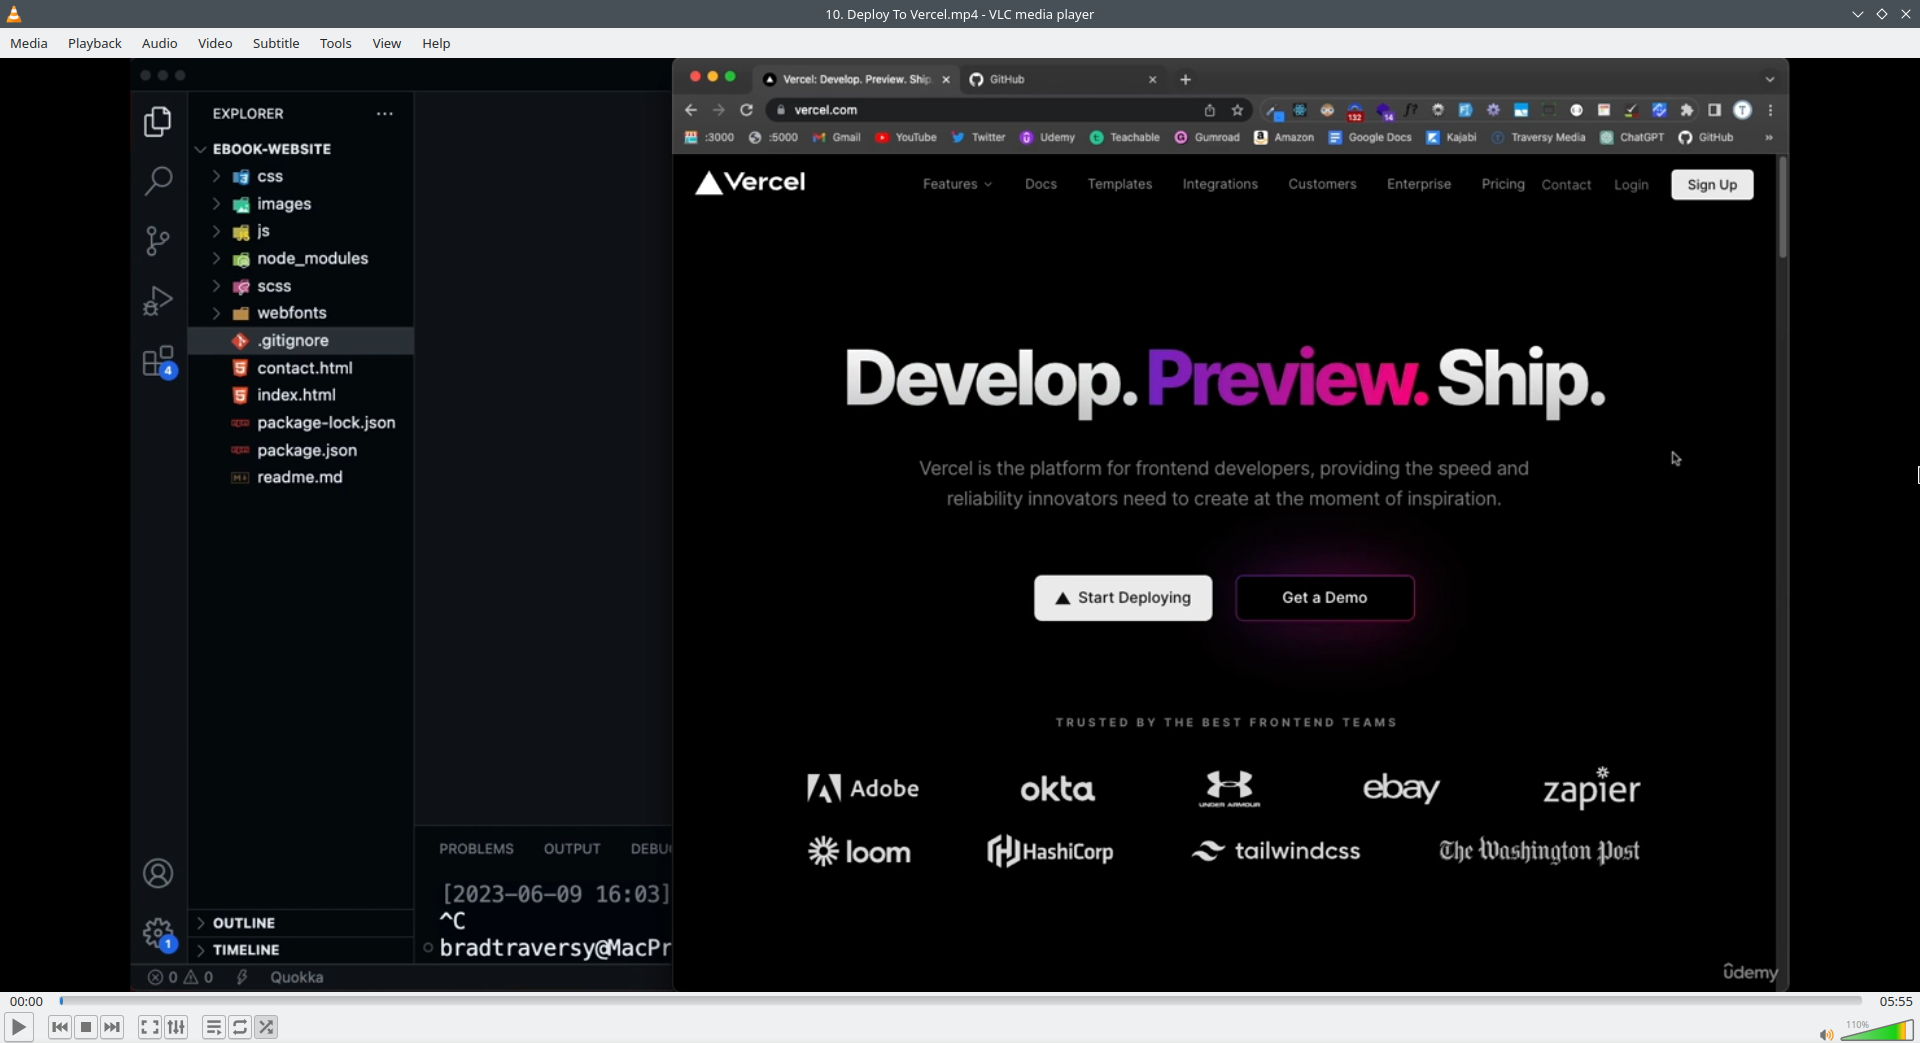
Task: Open the ChatGPT bookmark
Action: click(x=1632, y=138)
